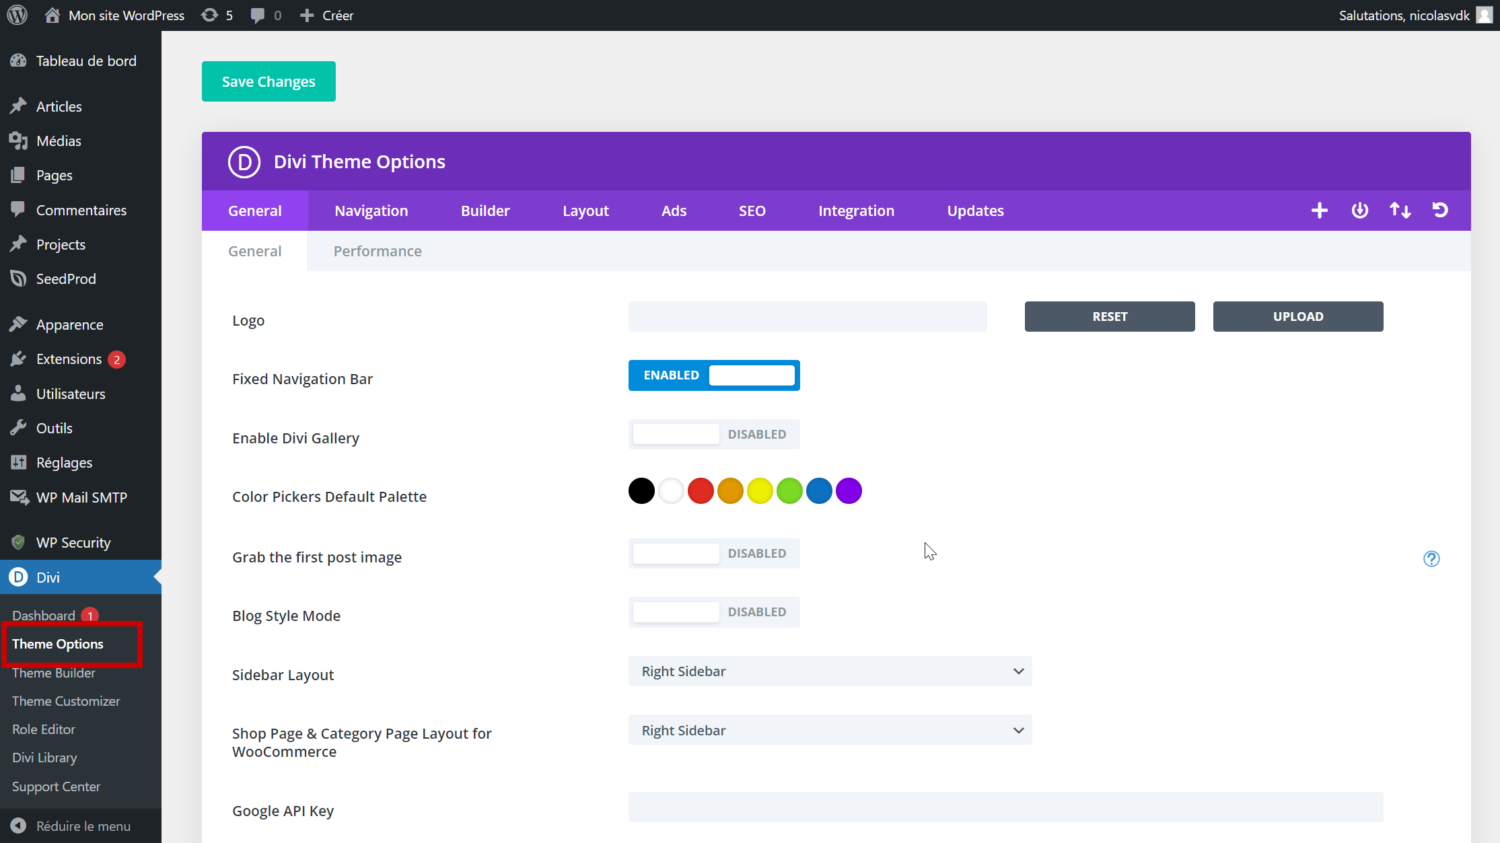Viewport: 1500px width, 843px height.
Task: Click the Articles pin icon in sidebar
Action: 18,106
